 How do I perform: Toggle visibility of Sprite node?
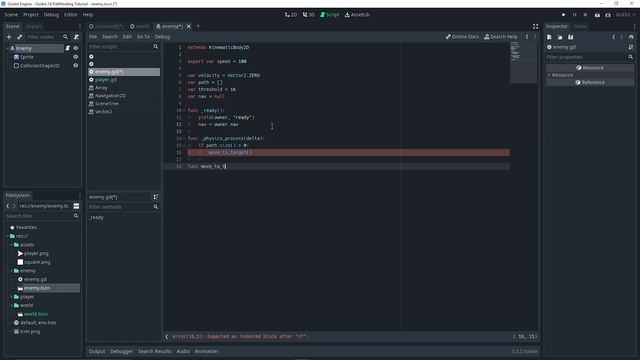pos(76,57)
